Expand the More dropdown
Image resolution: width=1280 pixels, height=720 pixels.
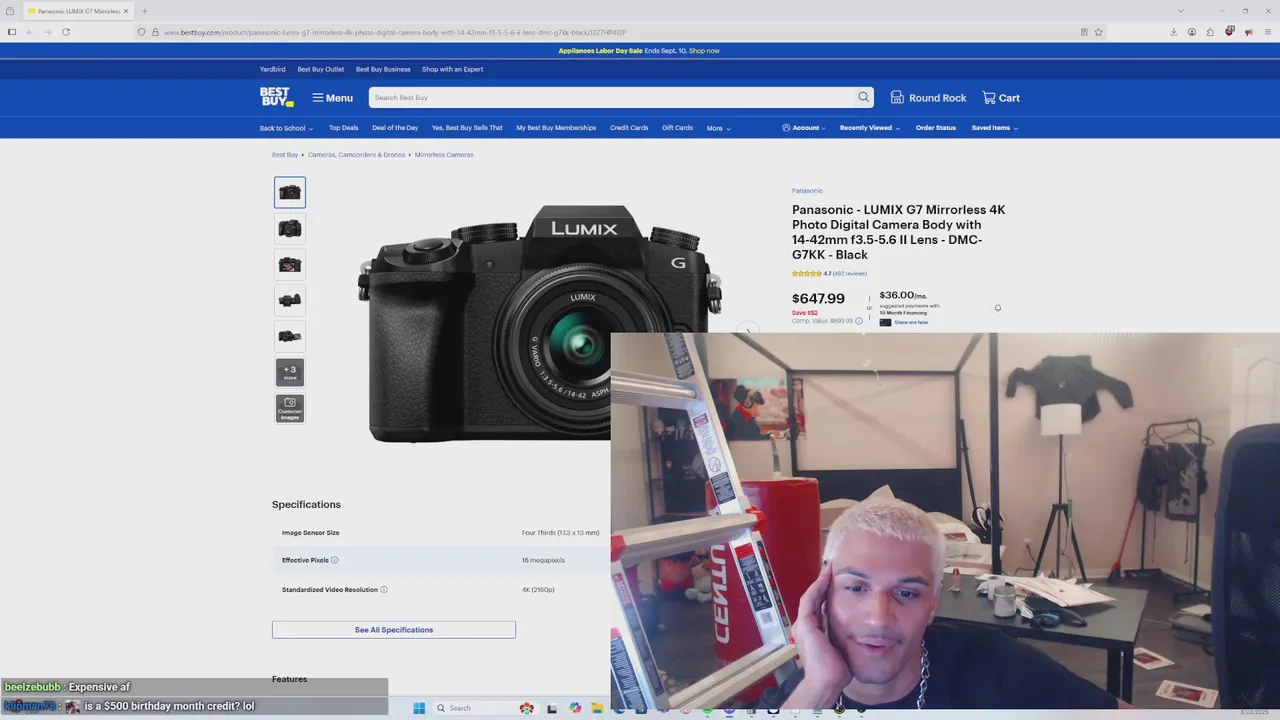click(718, 128)
